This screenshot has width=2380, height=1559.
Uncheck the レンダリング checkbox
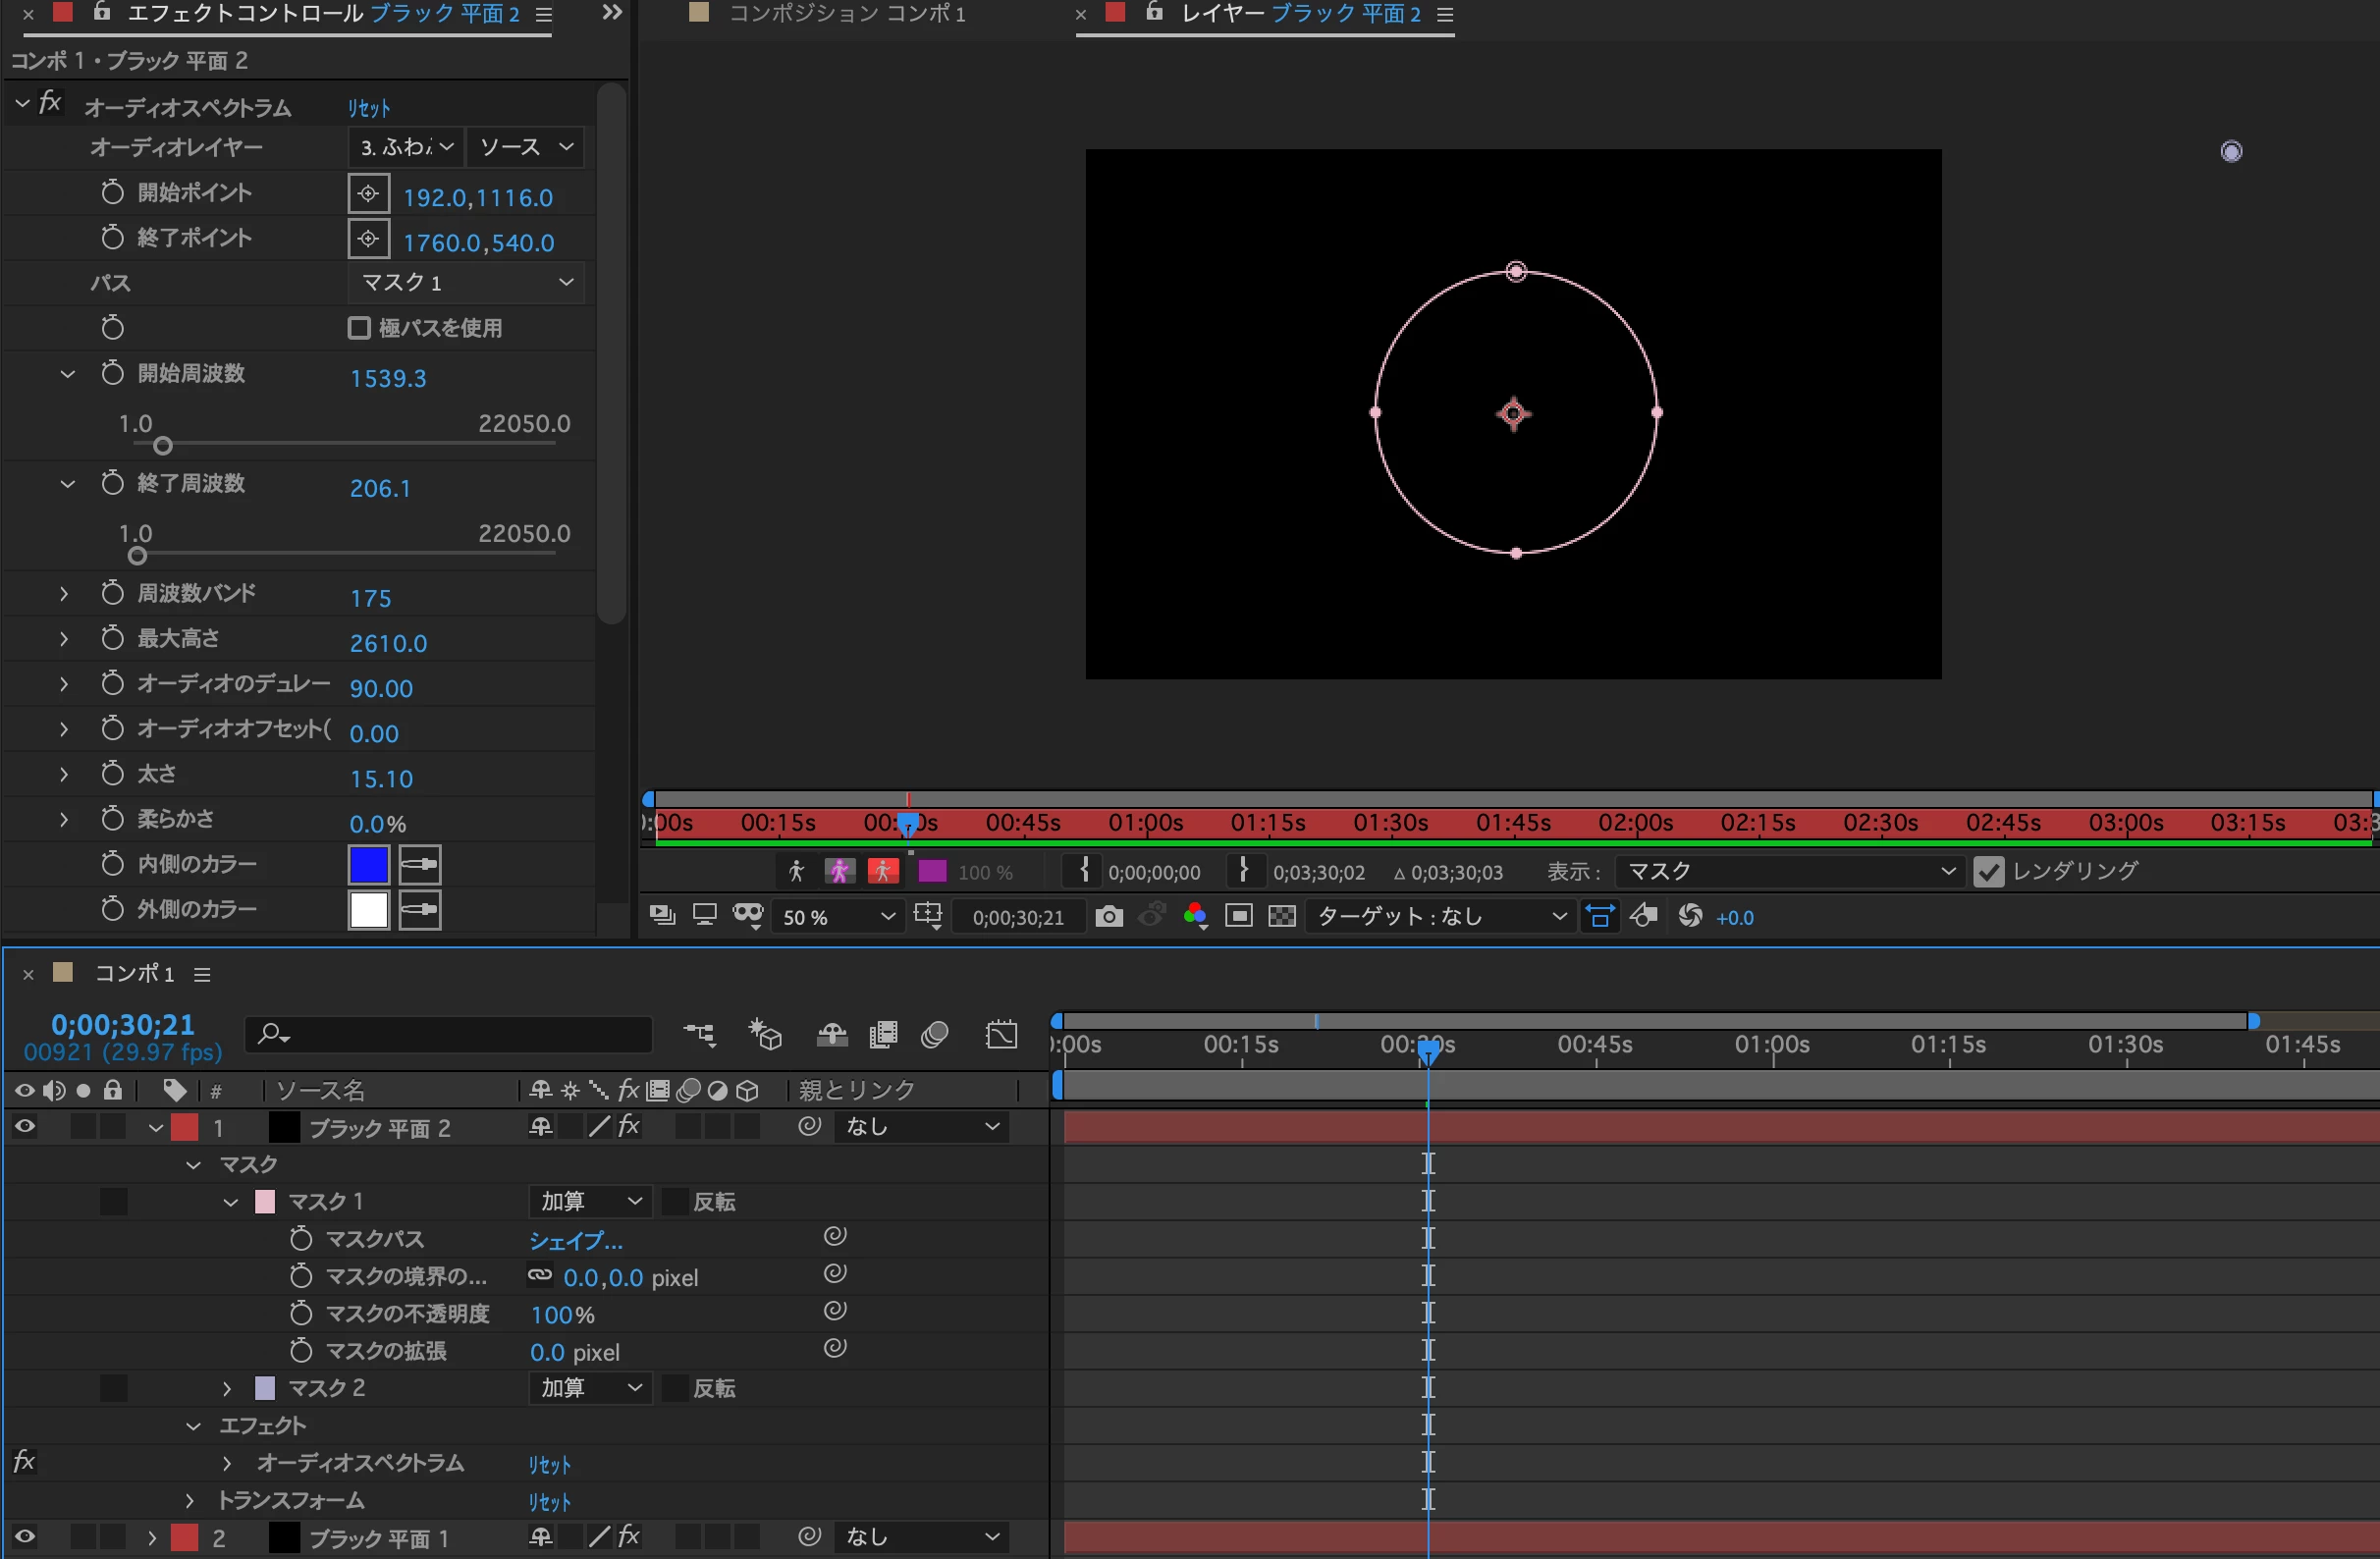tap(1988, 872)
